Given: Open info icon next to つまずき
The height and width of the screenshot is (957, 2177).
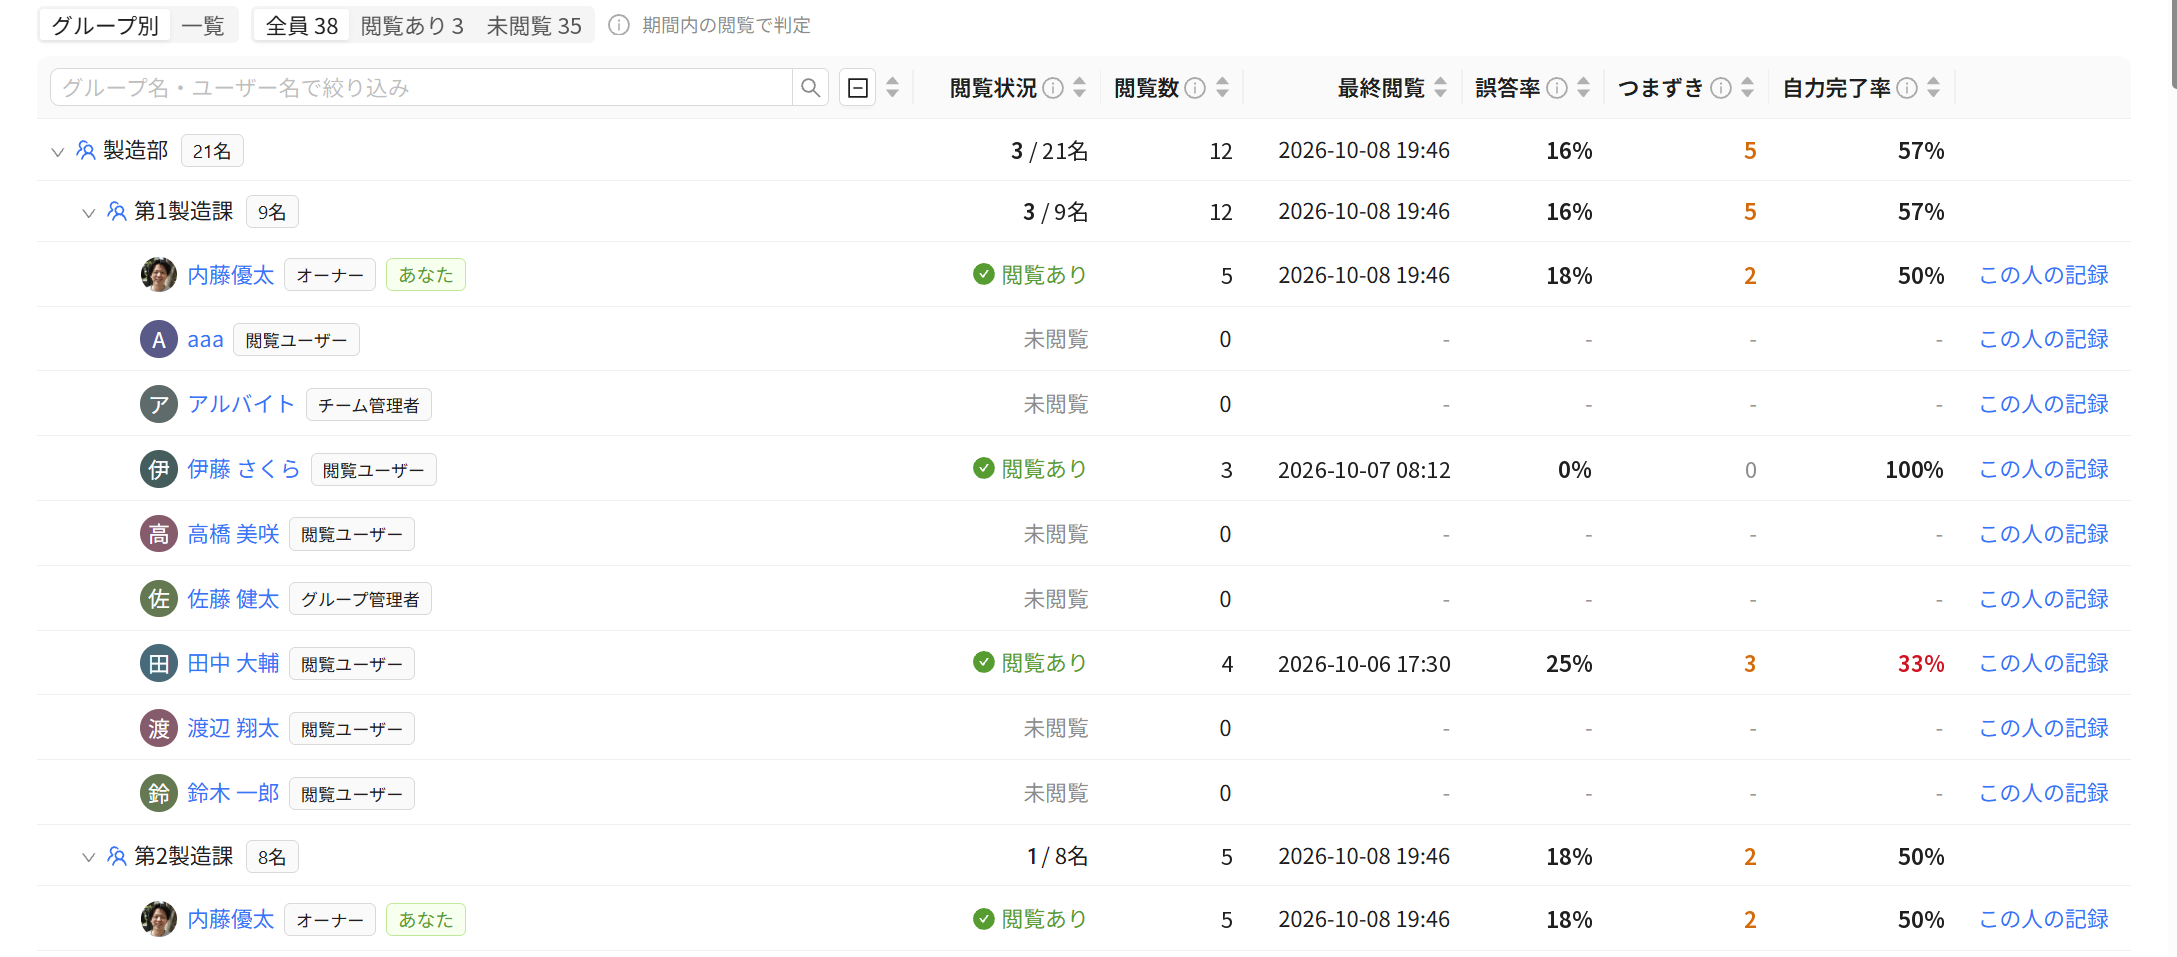Looking at the screenshot, I should pos(1721,88).
